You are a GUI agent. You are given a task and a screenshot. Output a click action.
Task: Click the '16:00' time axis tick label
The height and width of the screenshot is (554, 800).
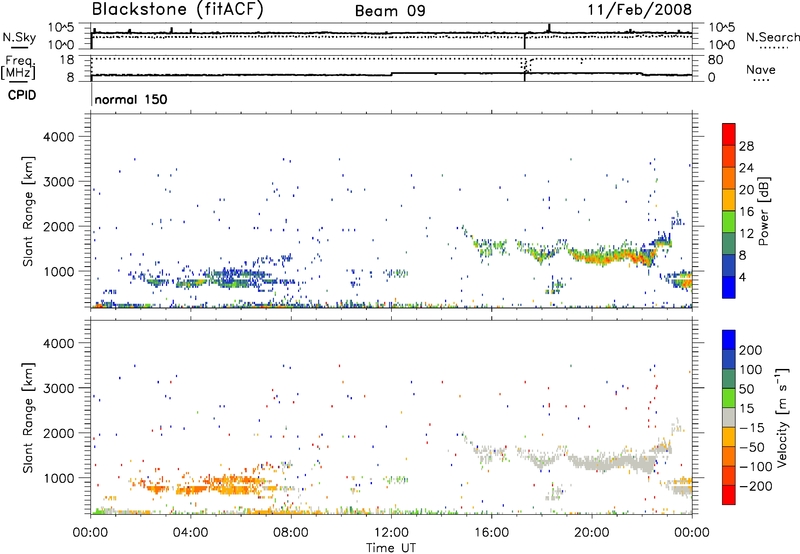491,533
